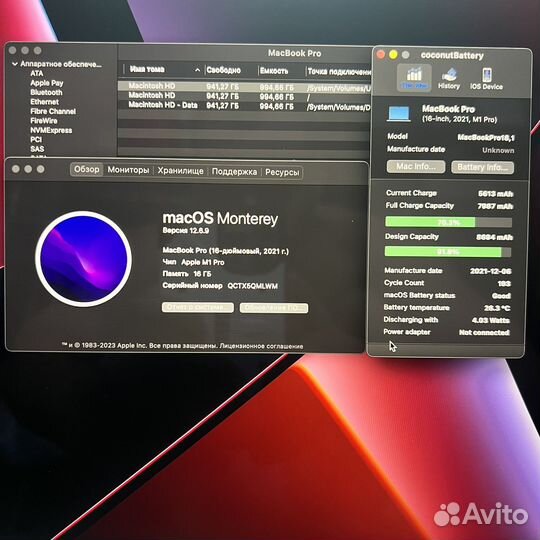This screenshot has width=540, height=540.
Task: Switch to the Хранилище tab
Action: coord(180,171)
